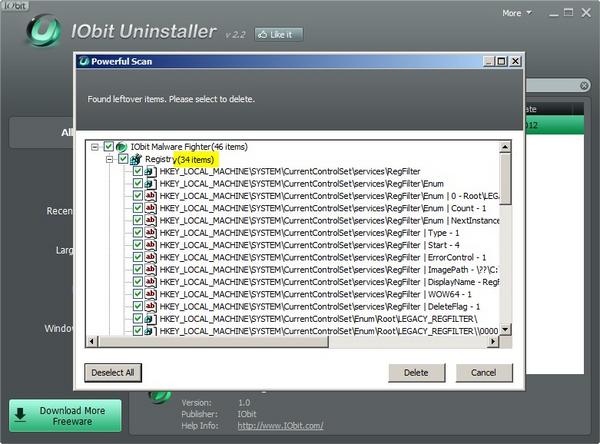
Task: Click key icon of LEGACY_REGFILTER\ row
Action: pos(150,318)
